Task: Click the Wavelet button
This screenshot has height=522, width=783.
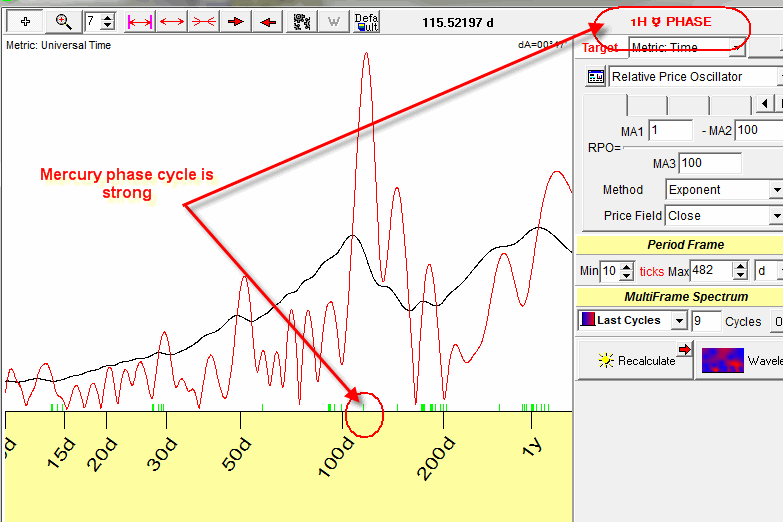Action: click(740, 361)
